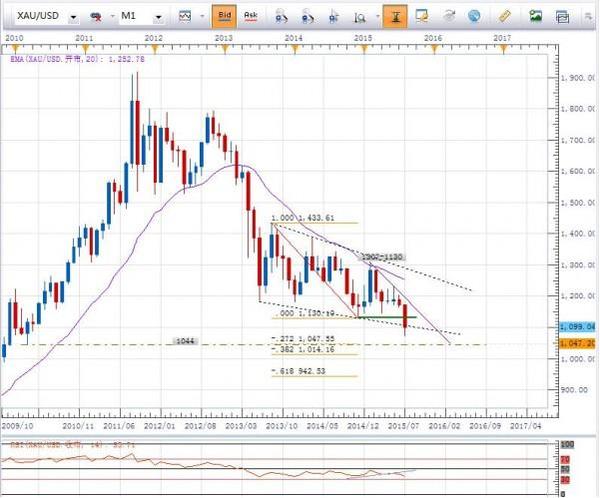Click the 2013 year marker on timeline

223,37
